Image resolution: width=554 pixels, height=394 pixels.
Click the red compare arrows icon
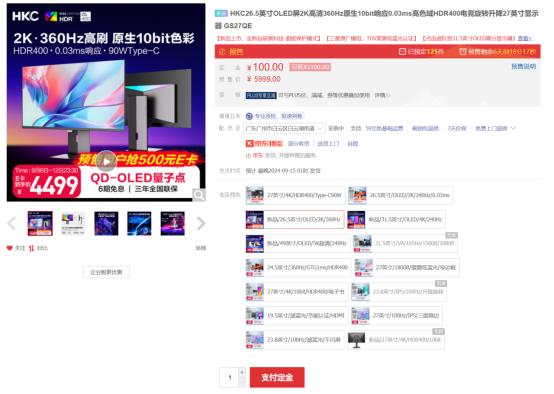(x=31, y=248)
